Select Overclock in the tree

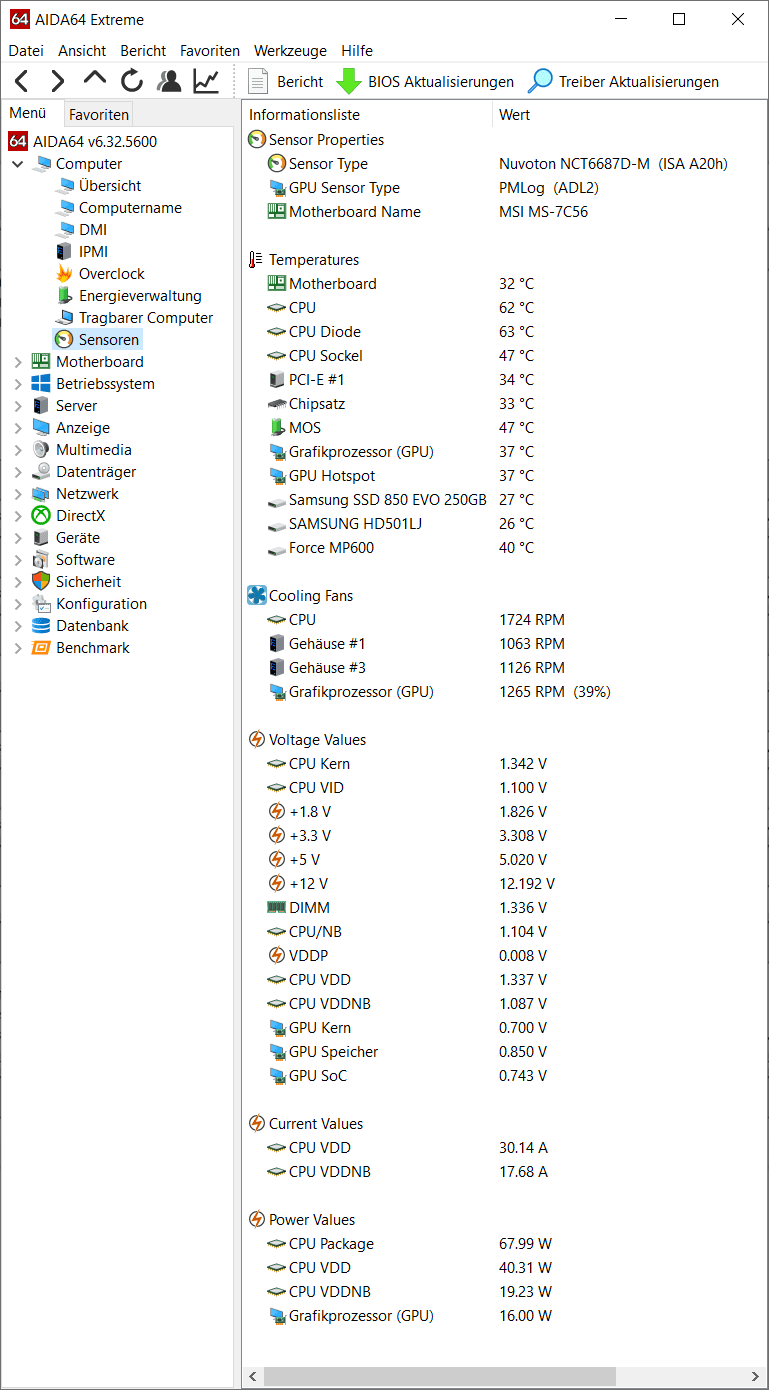click(112, 274)
